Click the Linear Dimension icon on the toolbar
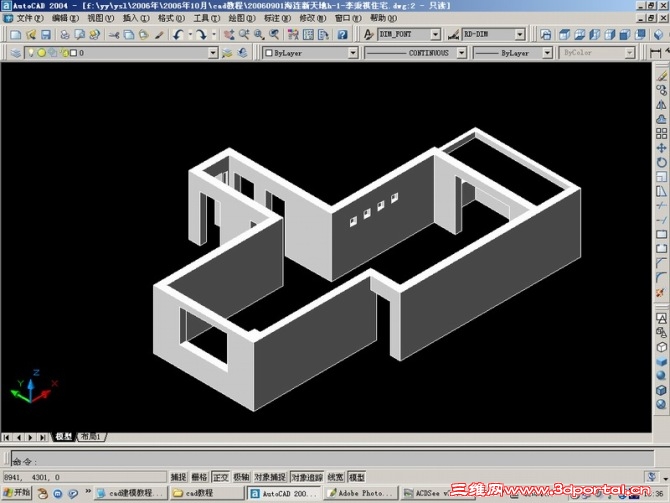670x503 pixels. point(655,53)
